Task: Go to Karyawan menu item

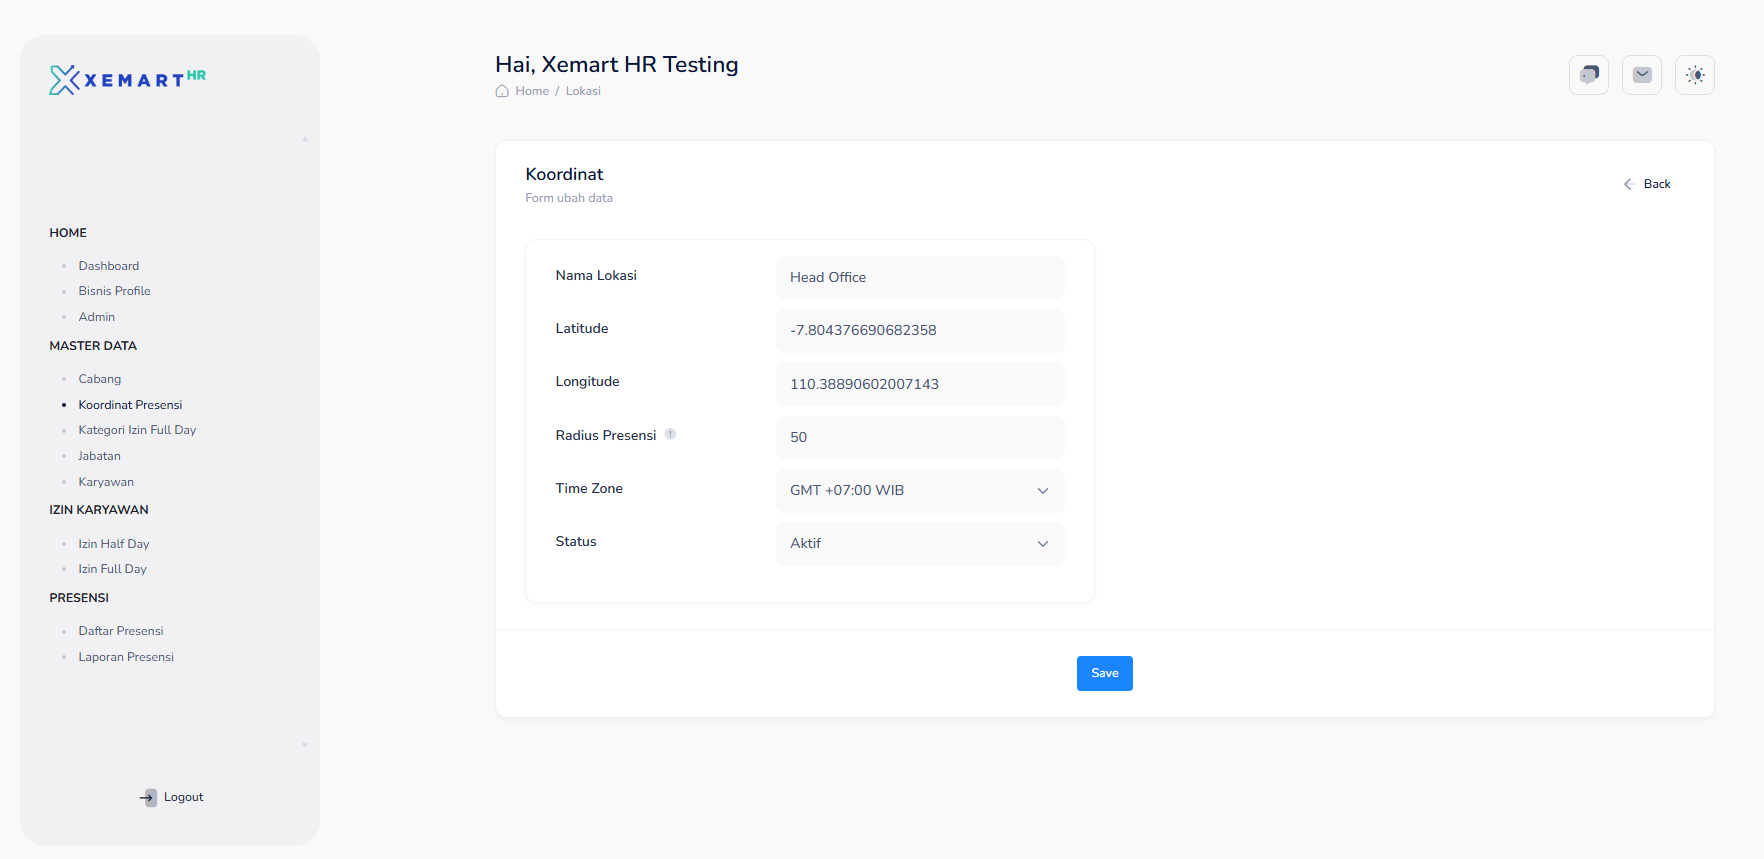Action: 106,482
